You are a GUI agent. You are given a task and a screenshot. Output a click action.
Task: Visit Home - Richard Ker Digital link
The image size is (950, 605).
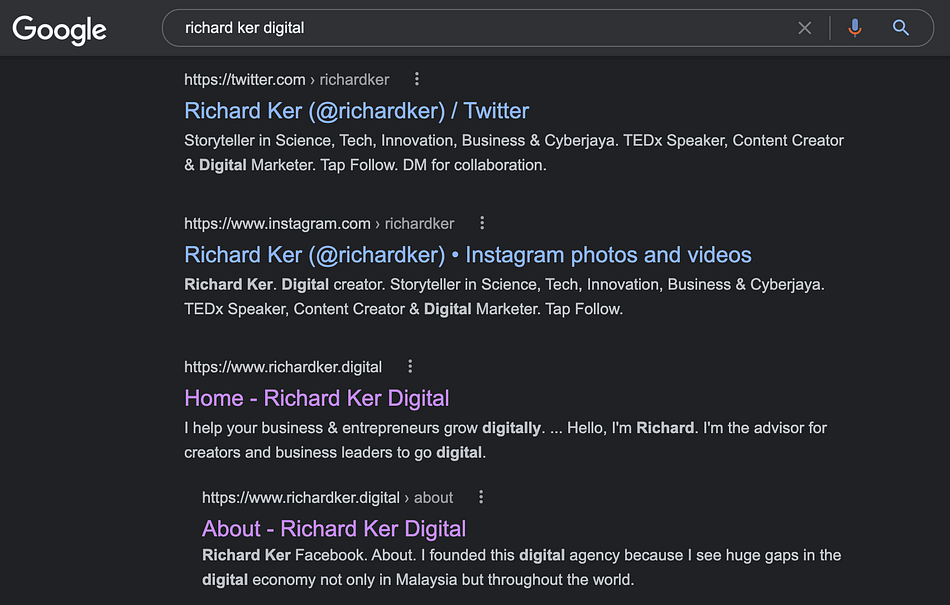[x=317, y=398]
